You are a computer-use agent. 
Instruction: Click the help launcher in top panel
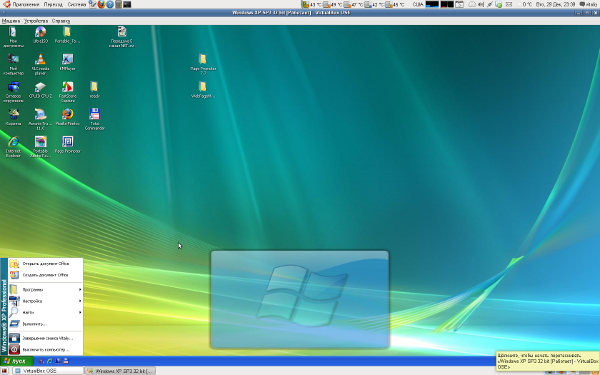pyautogui.click(x=110, y=4)
